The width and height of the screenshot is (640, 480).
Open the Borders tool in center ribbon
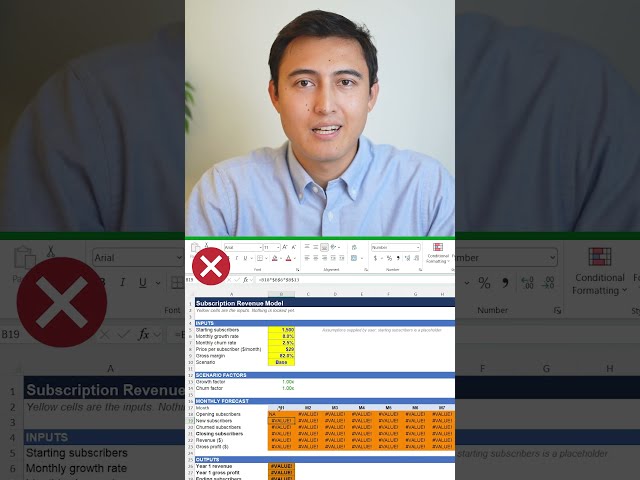[259, 258]
